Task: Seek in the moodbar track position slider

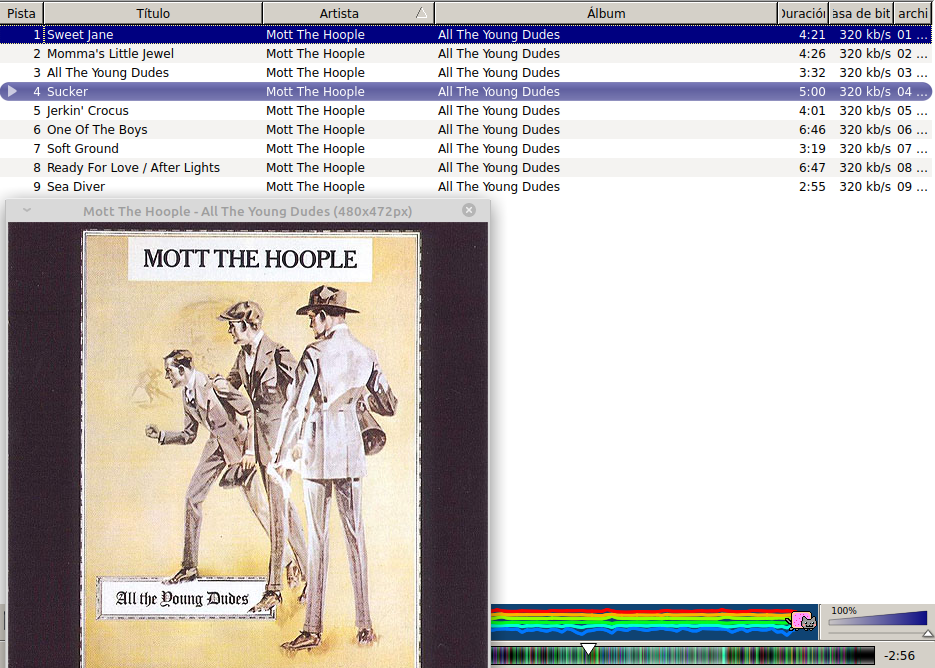Action: coord(682,655)
